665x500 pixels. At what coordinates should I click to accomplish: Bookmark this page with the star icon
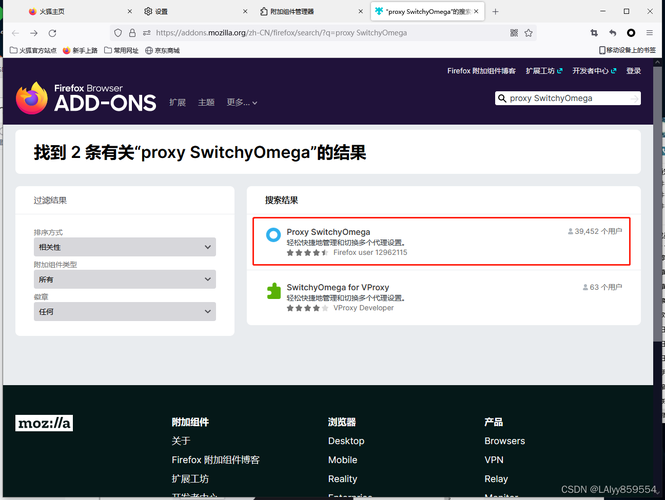[x=528, y=33]
